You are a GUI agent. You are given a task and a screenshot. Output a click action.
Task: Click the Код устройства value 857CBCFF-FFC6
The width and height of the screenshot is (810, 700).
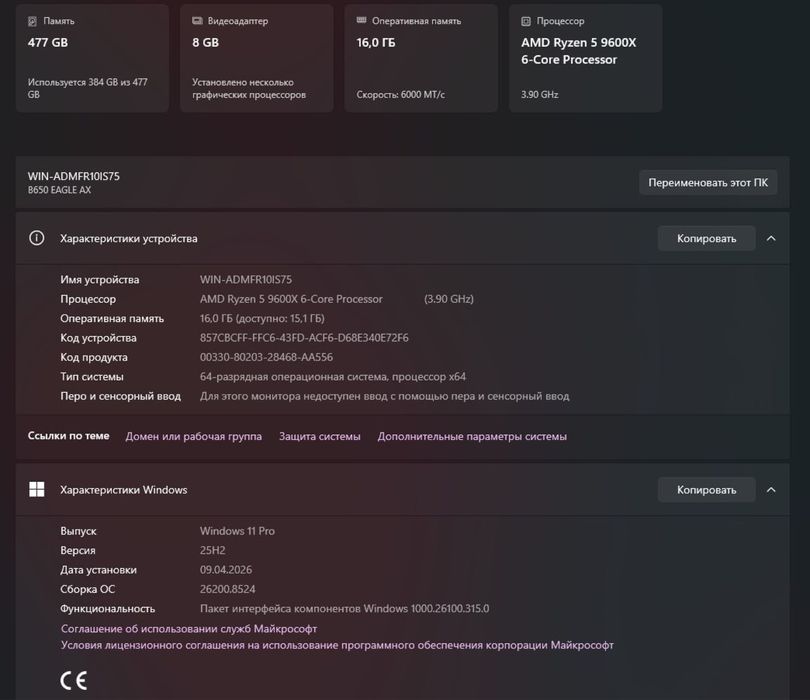304,338
